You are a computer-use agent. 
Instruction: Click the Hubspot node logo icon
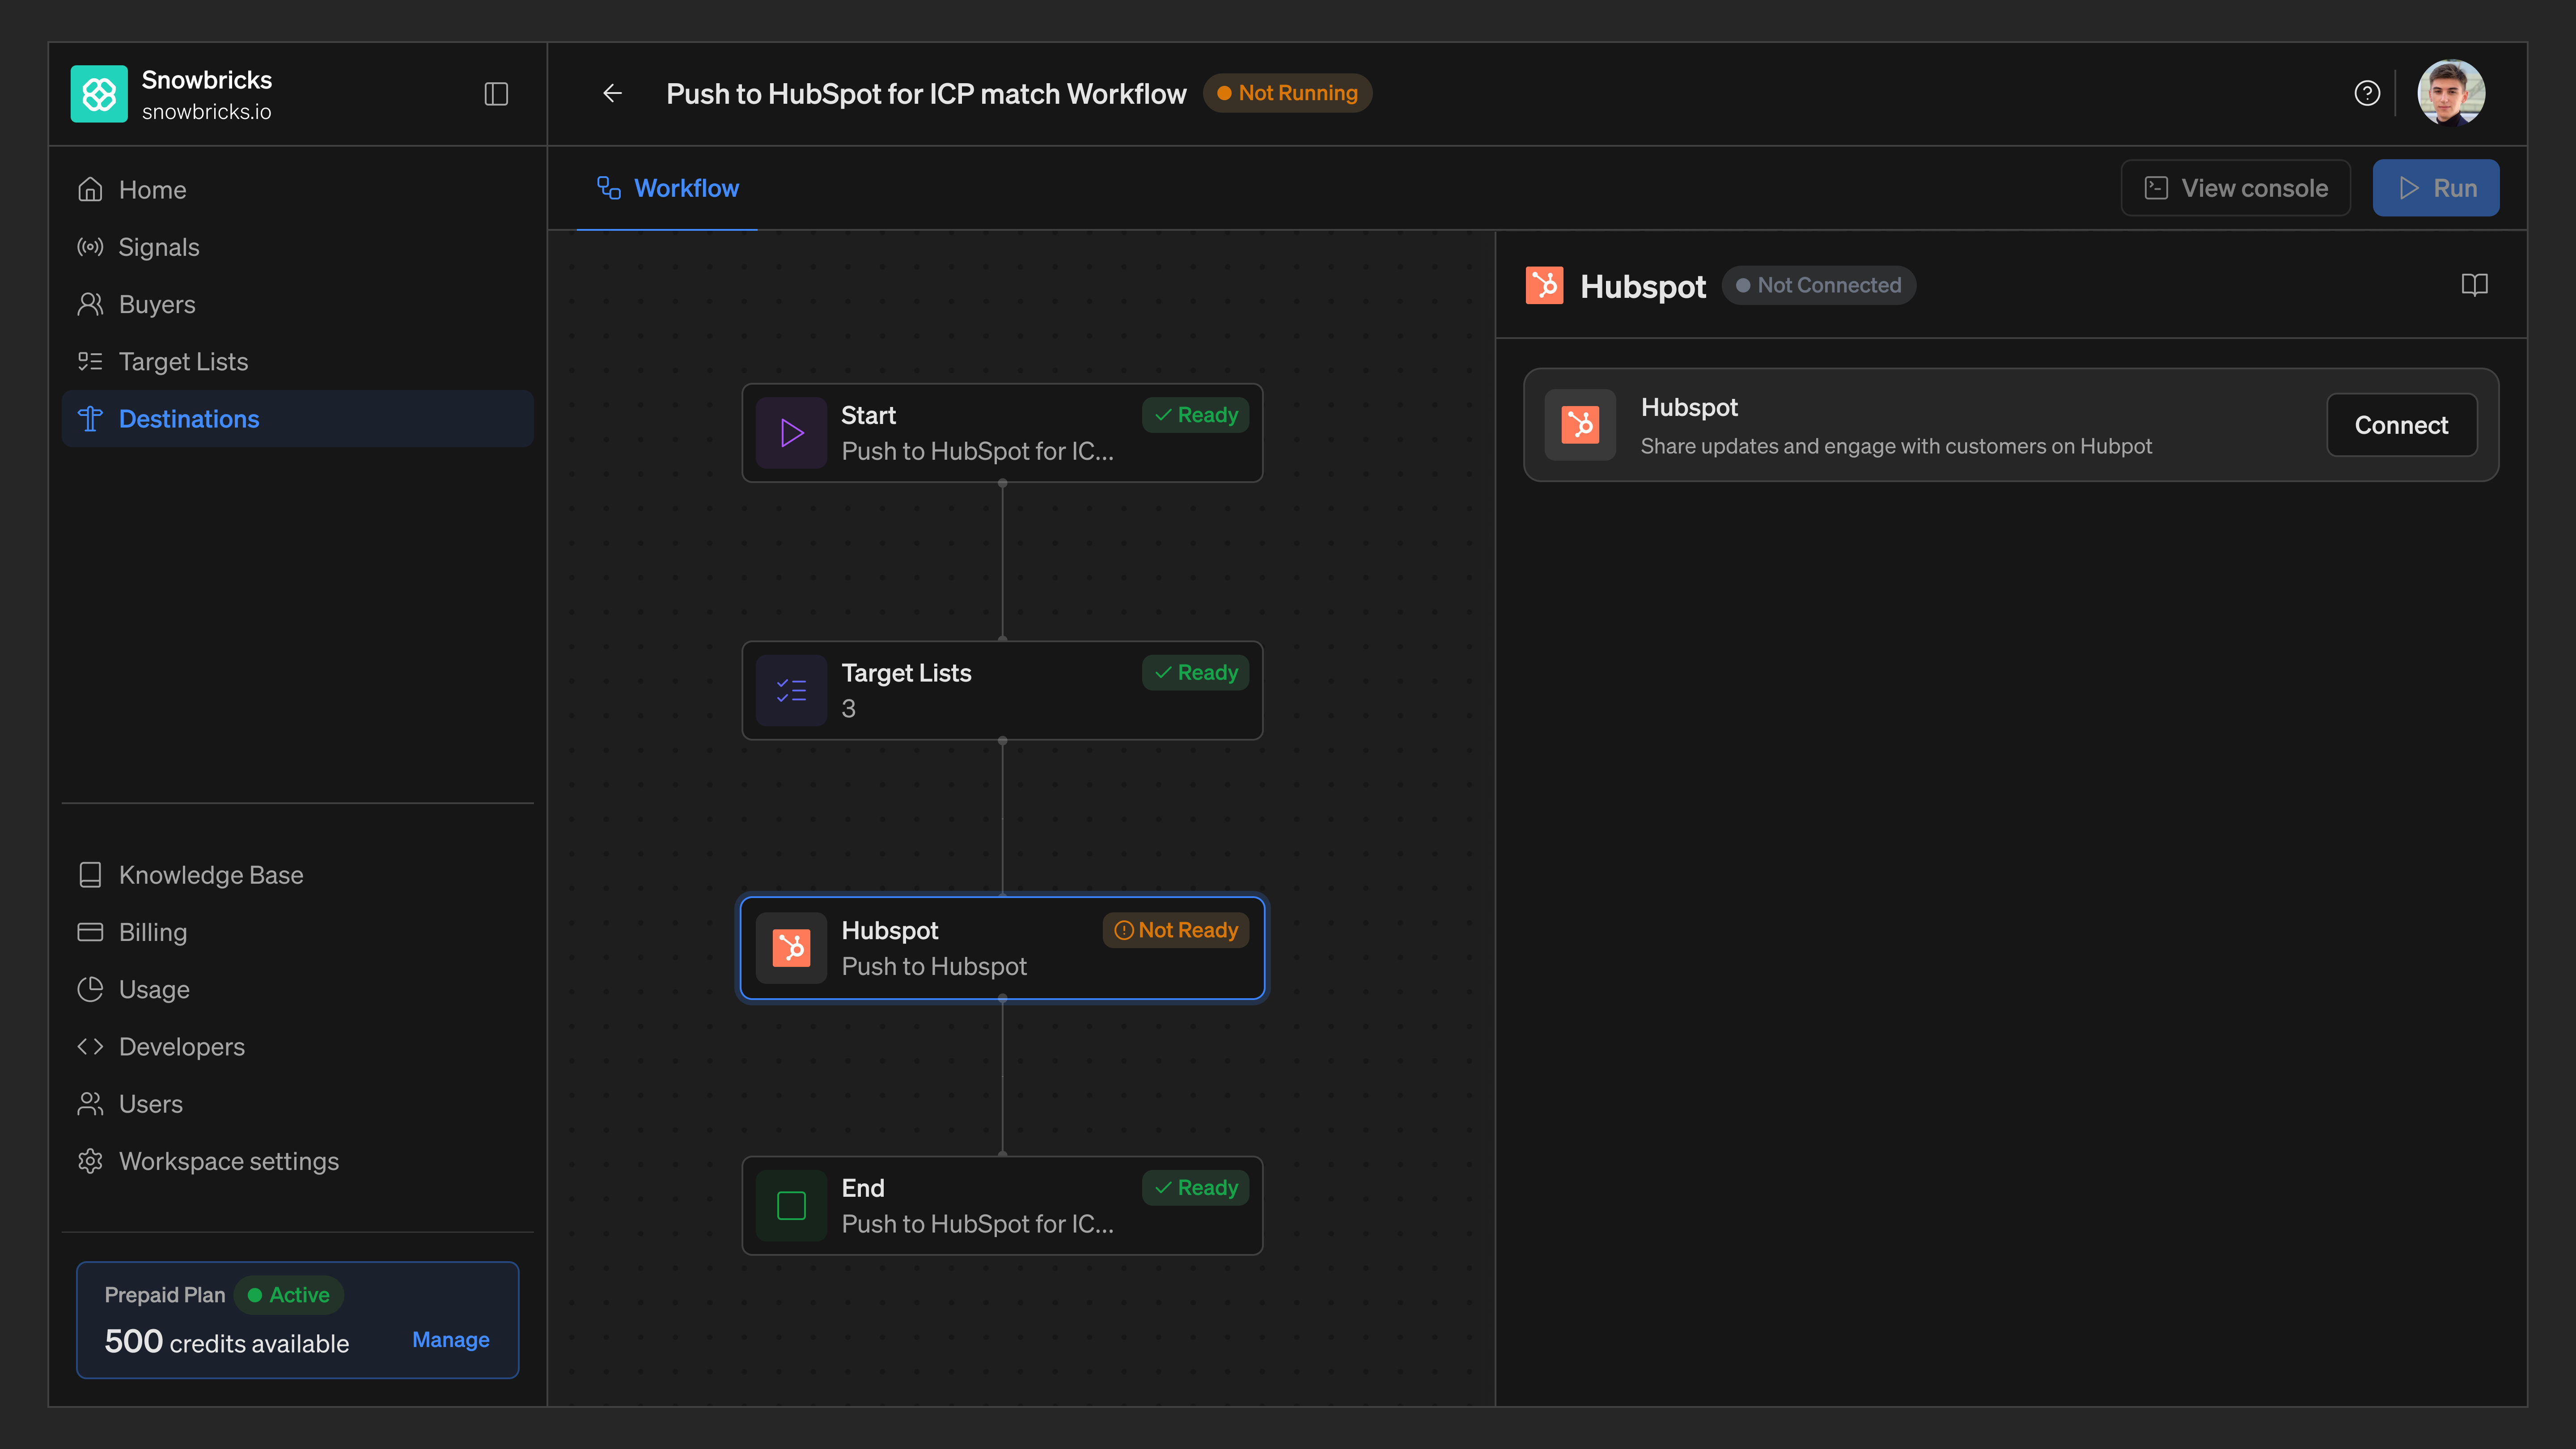791,948
